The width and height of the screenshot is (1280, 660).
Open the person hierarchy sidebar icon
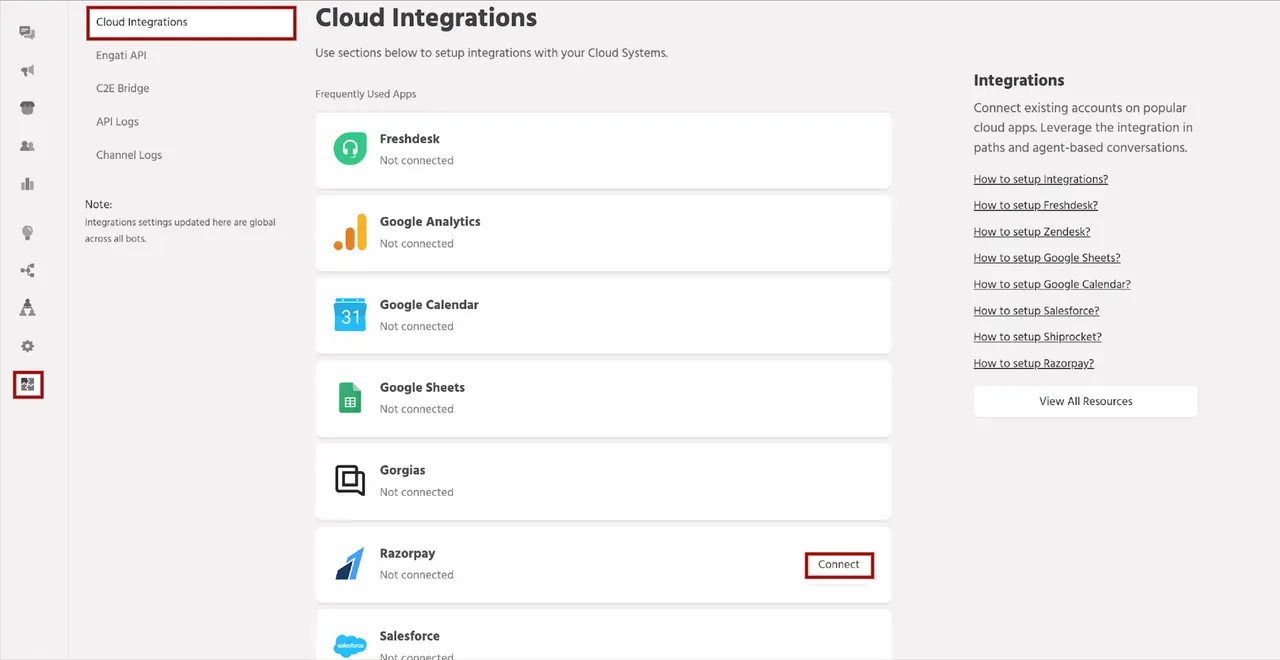click(27, 307)
